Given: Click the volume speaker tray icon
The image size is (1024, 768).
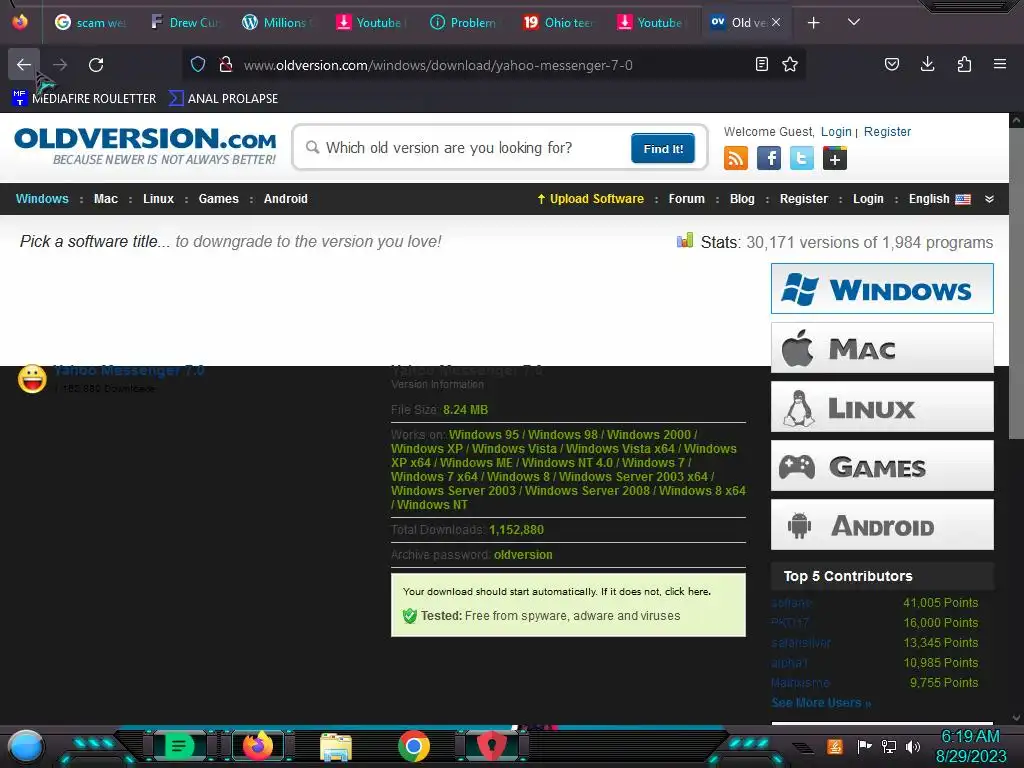Looking at the screenshot, I should pos(913,746).
